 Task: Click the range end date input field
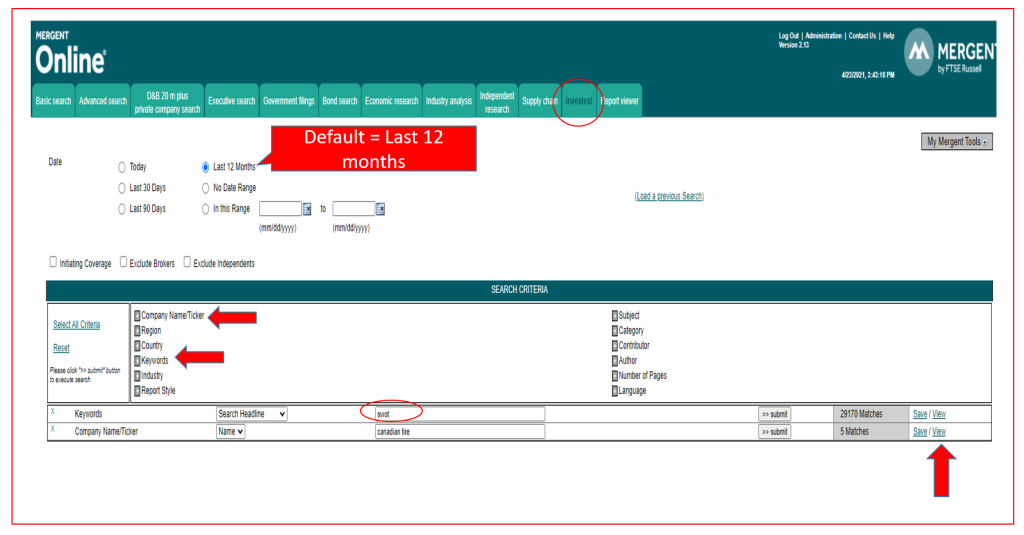tap(354, 209)
